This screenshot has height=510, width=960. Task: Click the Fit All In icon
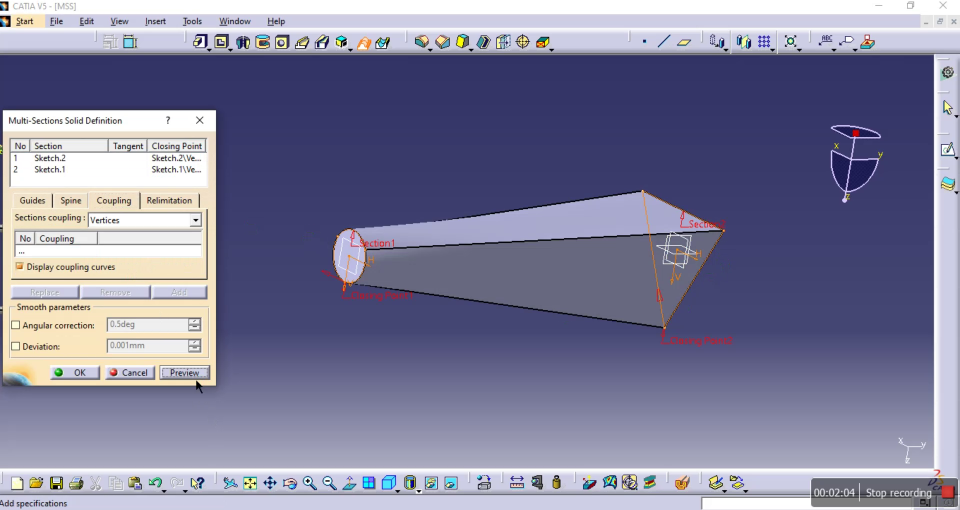pos(250,484)
